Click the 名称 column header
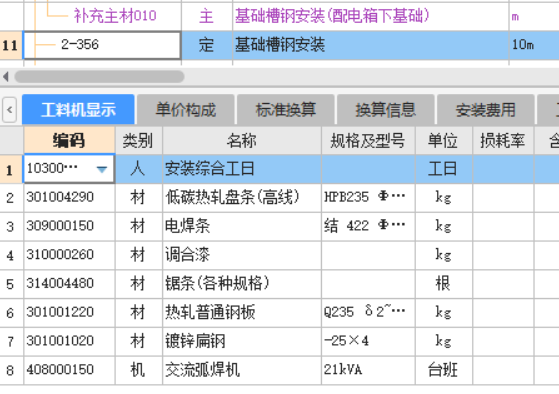Viewport: 559px width, 394px height. 242,140
